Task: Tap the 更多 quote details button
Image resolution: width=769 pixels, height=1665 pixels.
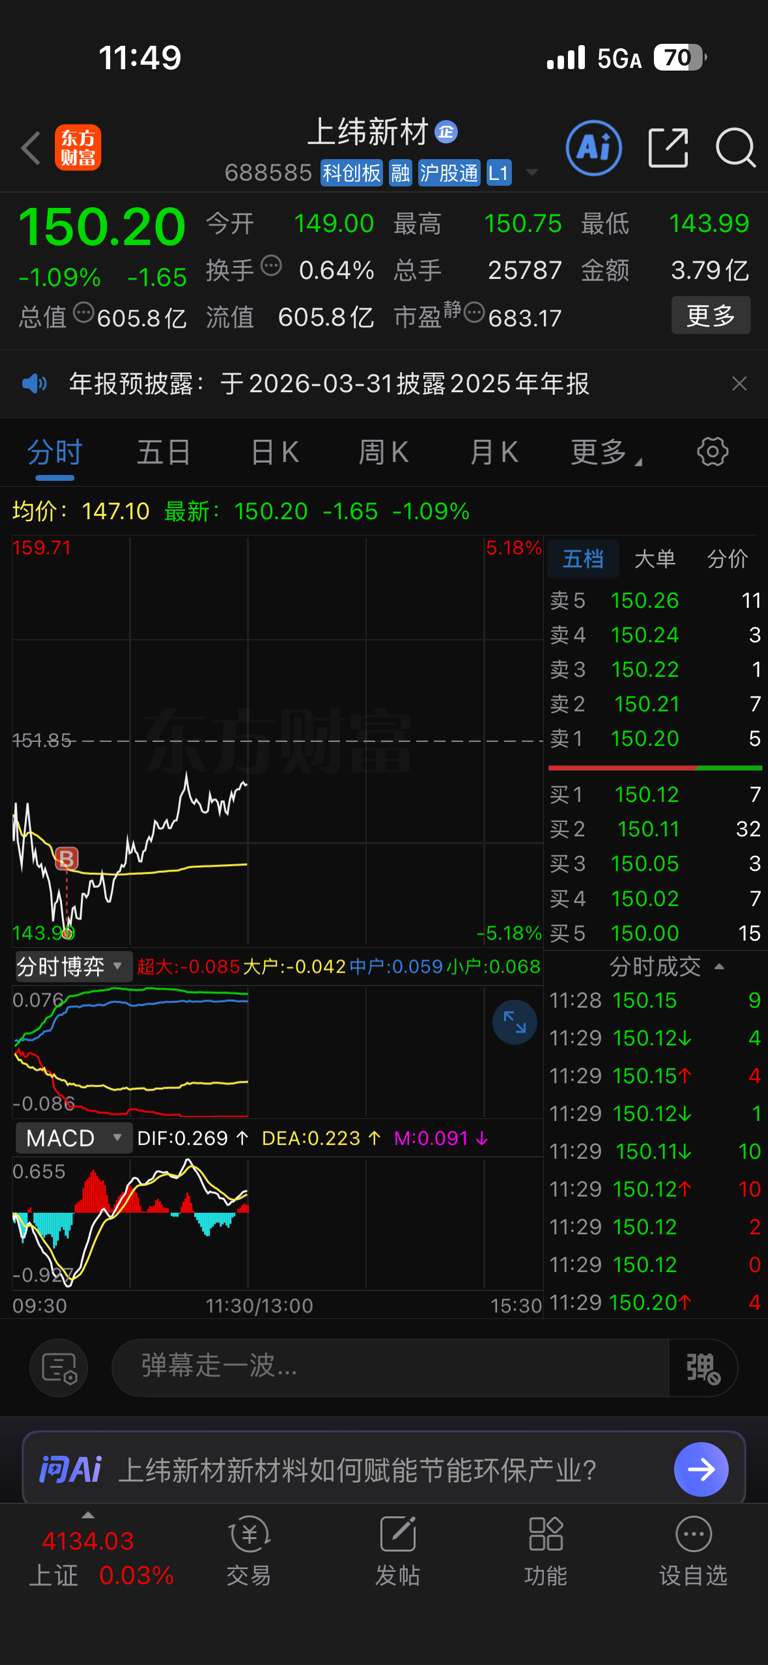Action: tap(711, 316)
